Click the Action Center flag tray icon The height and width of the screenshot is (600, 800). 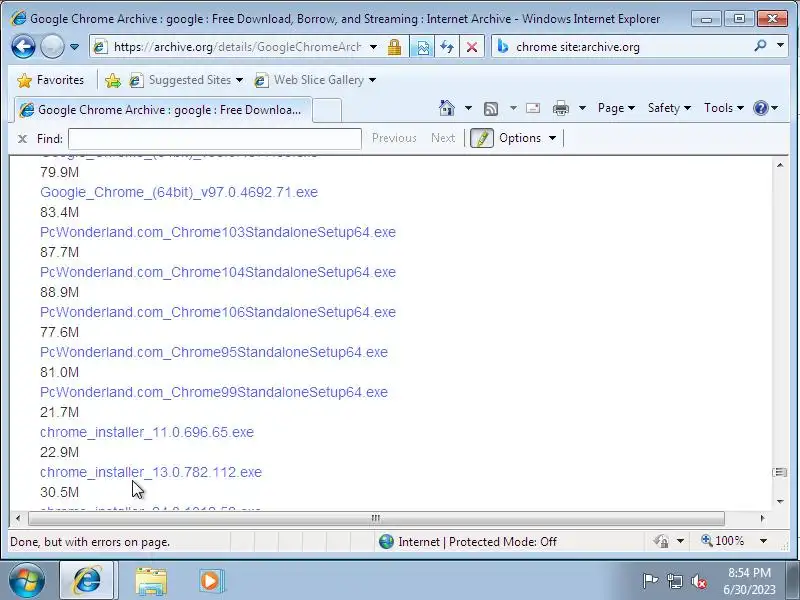[x=650, y=581]
